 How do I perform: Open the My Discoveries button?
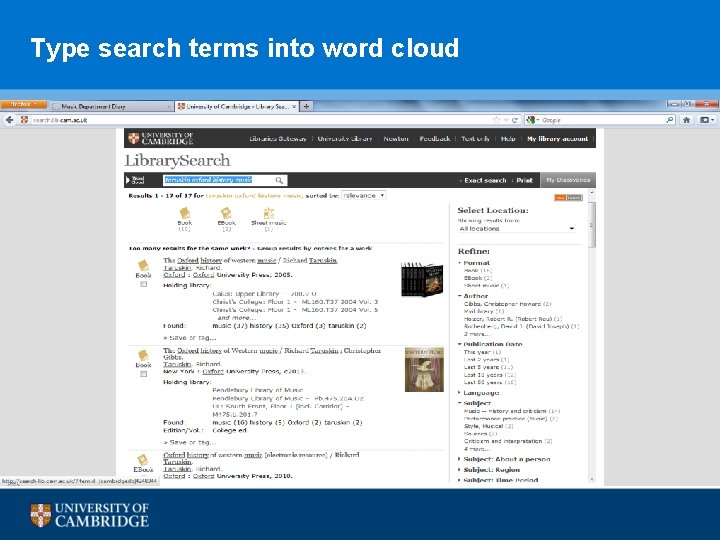tap(568, 180)
